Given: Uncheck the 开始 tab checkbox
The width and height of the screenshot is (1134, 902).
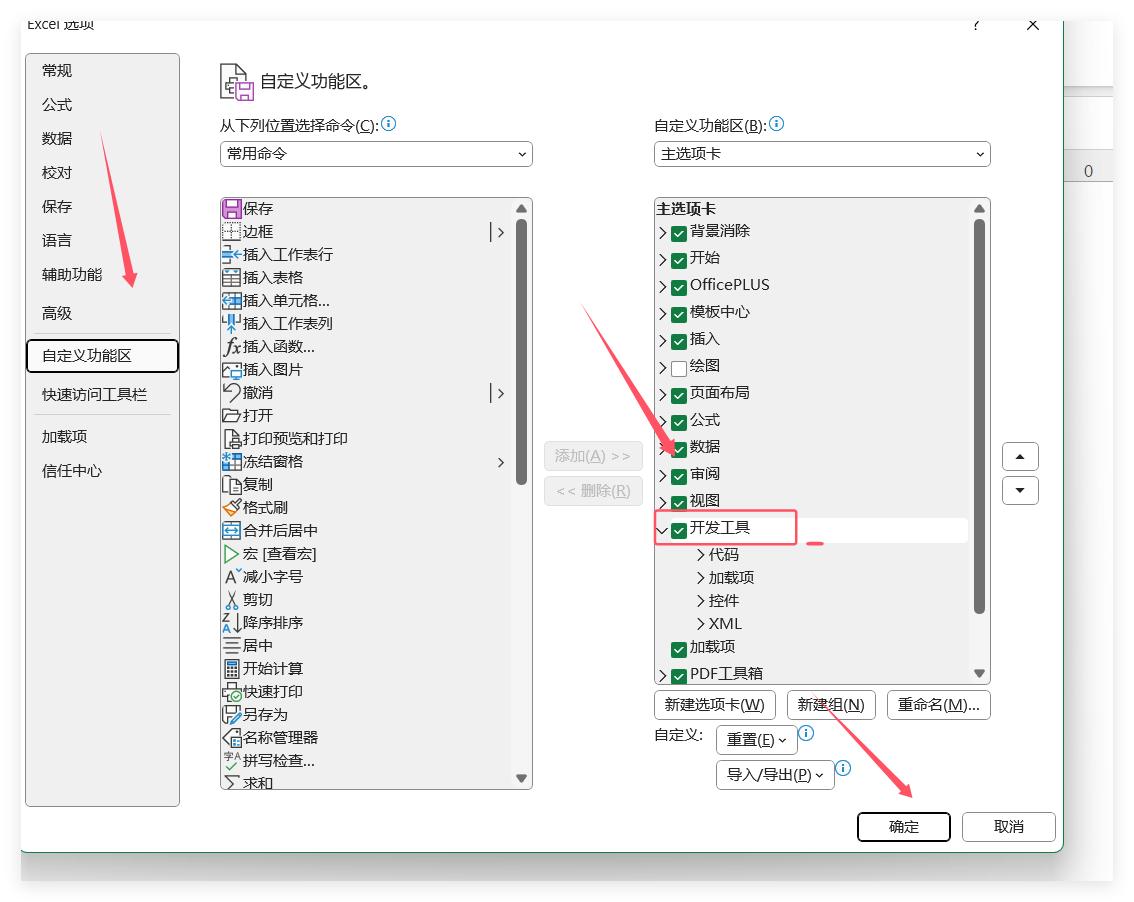Looking at the screenshot, I should point(678,260).
